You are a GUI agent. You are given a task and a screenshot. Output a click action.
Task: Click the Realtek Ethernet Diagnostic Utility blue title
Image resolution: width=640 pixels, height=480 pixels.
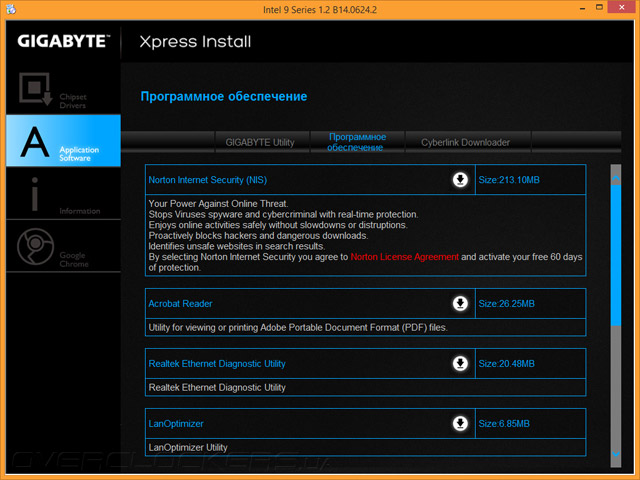click(217, 364)
